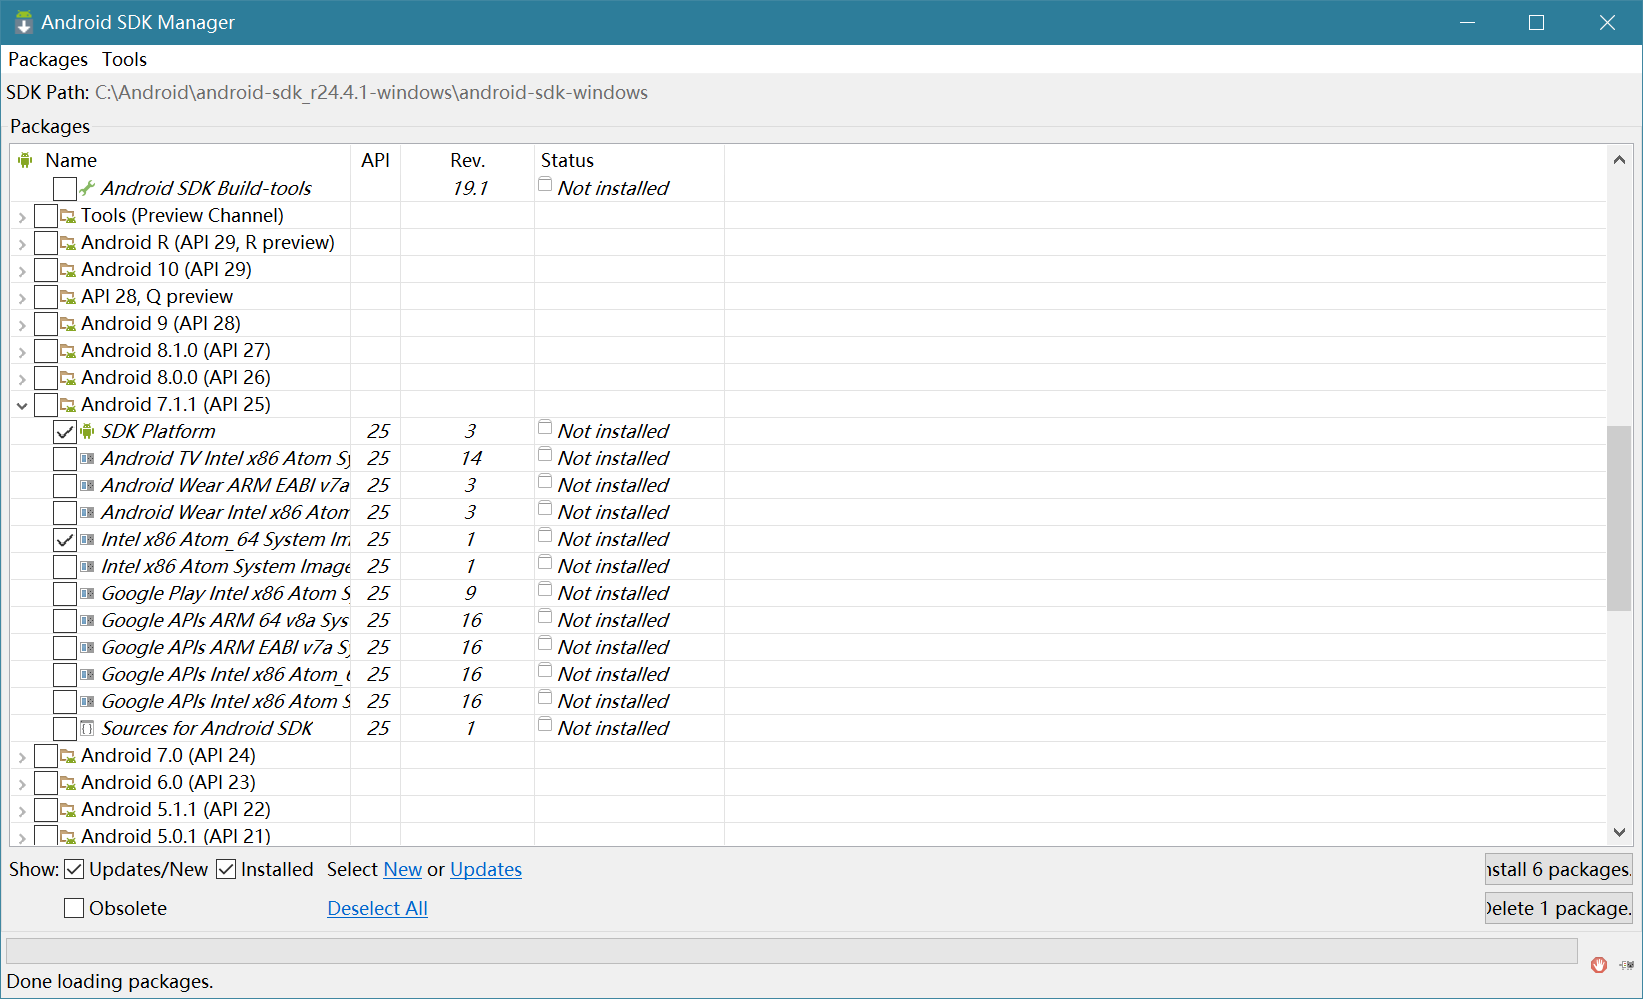This screenshot has height=999, width=1643.
Task: Expand the Android 9 (API 28) group
Action: 22,324
